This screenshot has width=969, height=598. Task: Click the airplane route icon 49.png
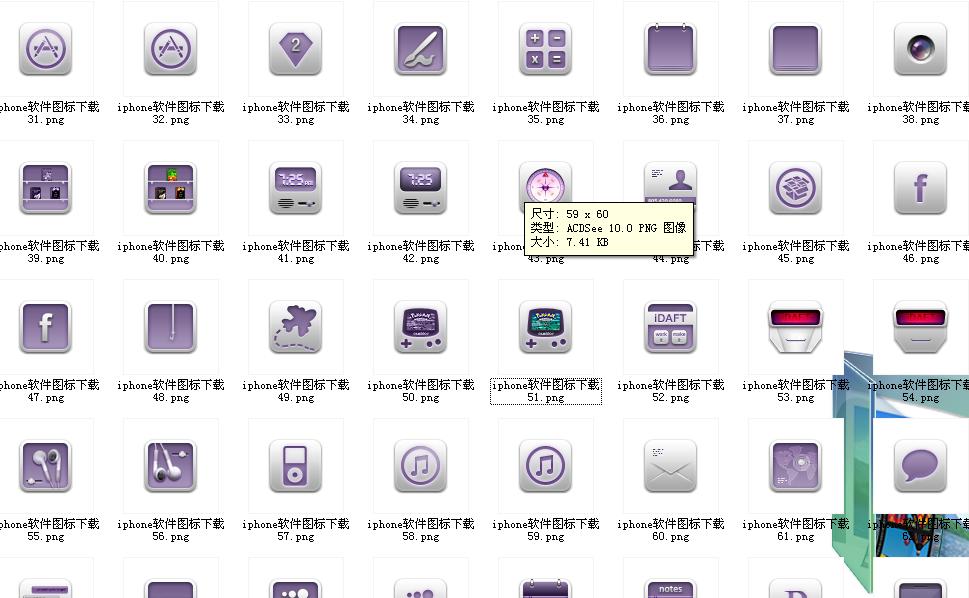pyautogui.click(x=295, y=327)
